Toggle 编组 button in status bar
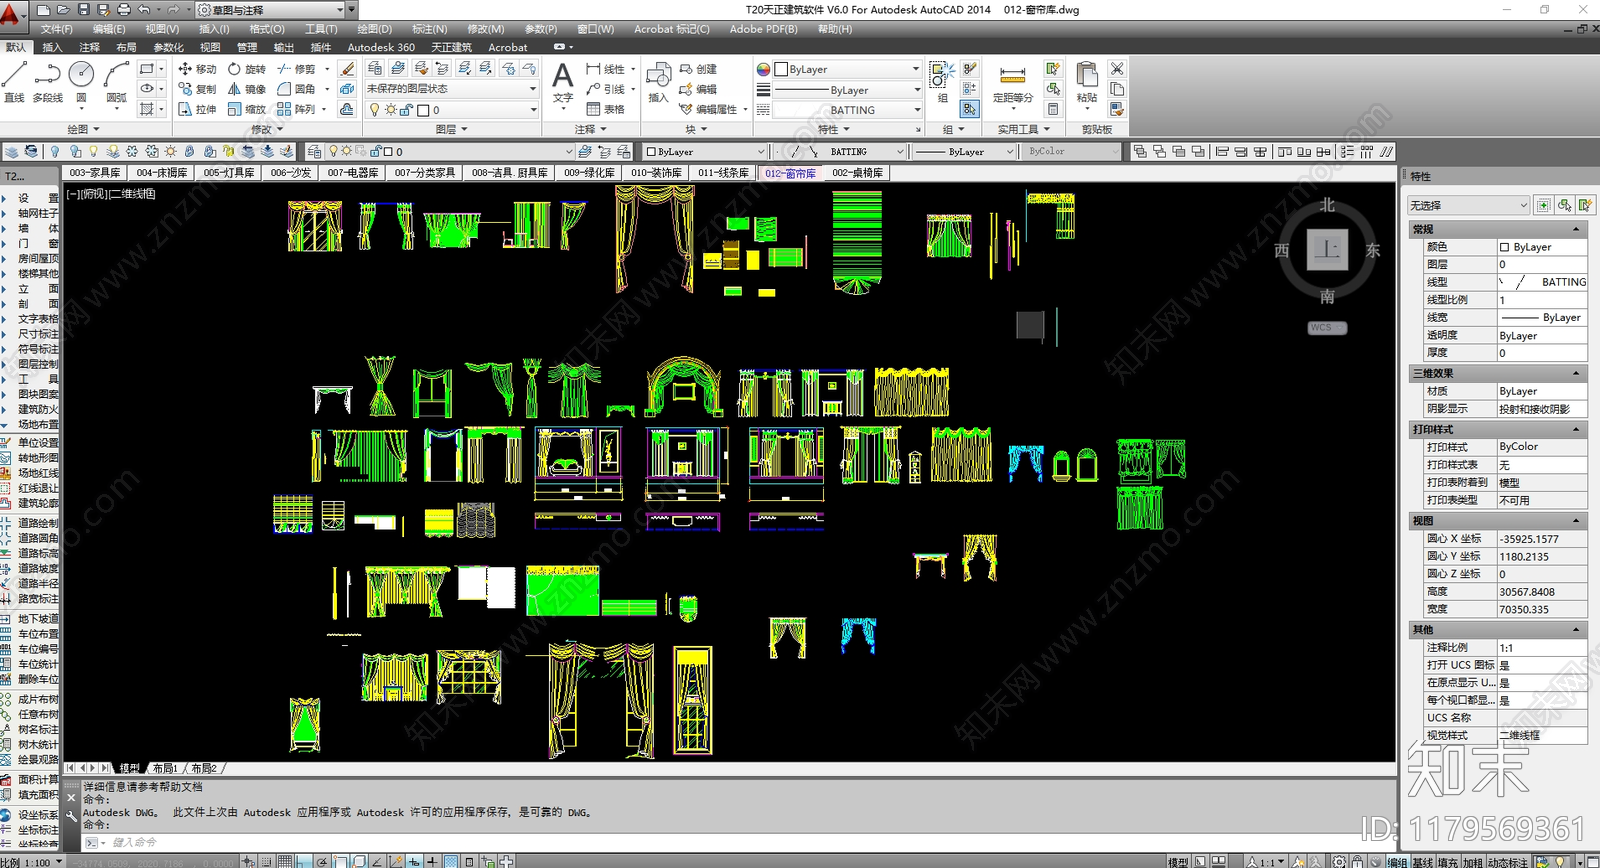1600x868 pixels. 1397,861
